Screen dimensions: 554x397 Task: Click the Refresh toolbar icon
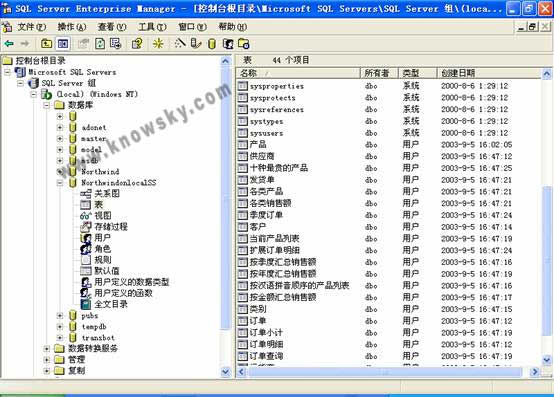100,44
